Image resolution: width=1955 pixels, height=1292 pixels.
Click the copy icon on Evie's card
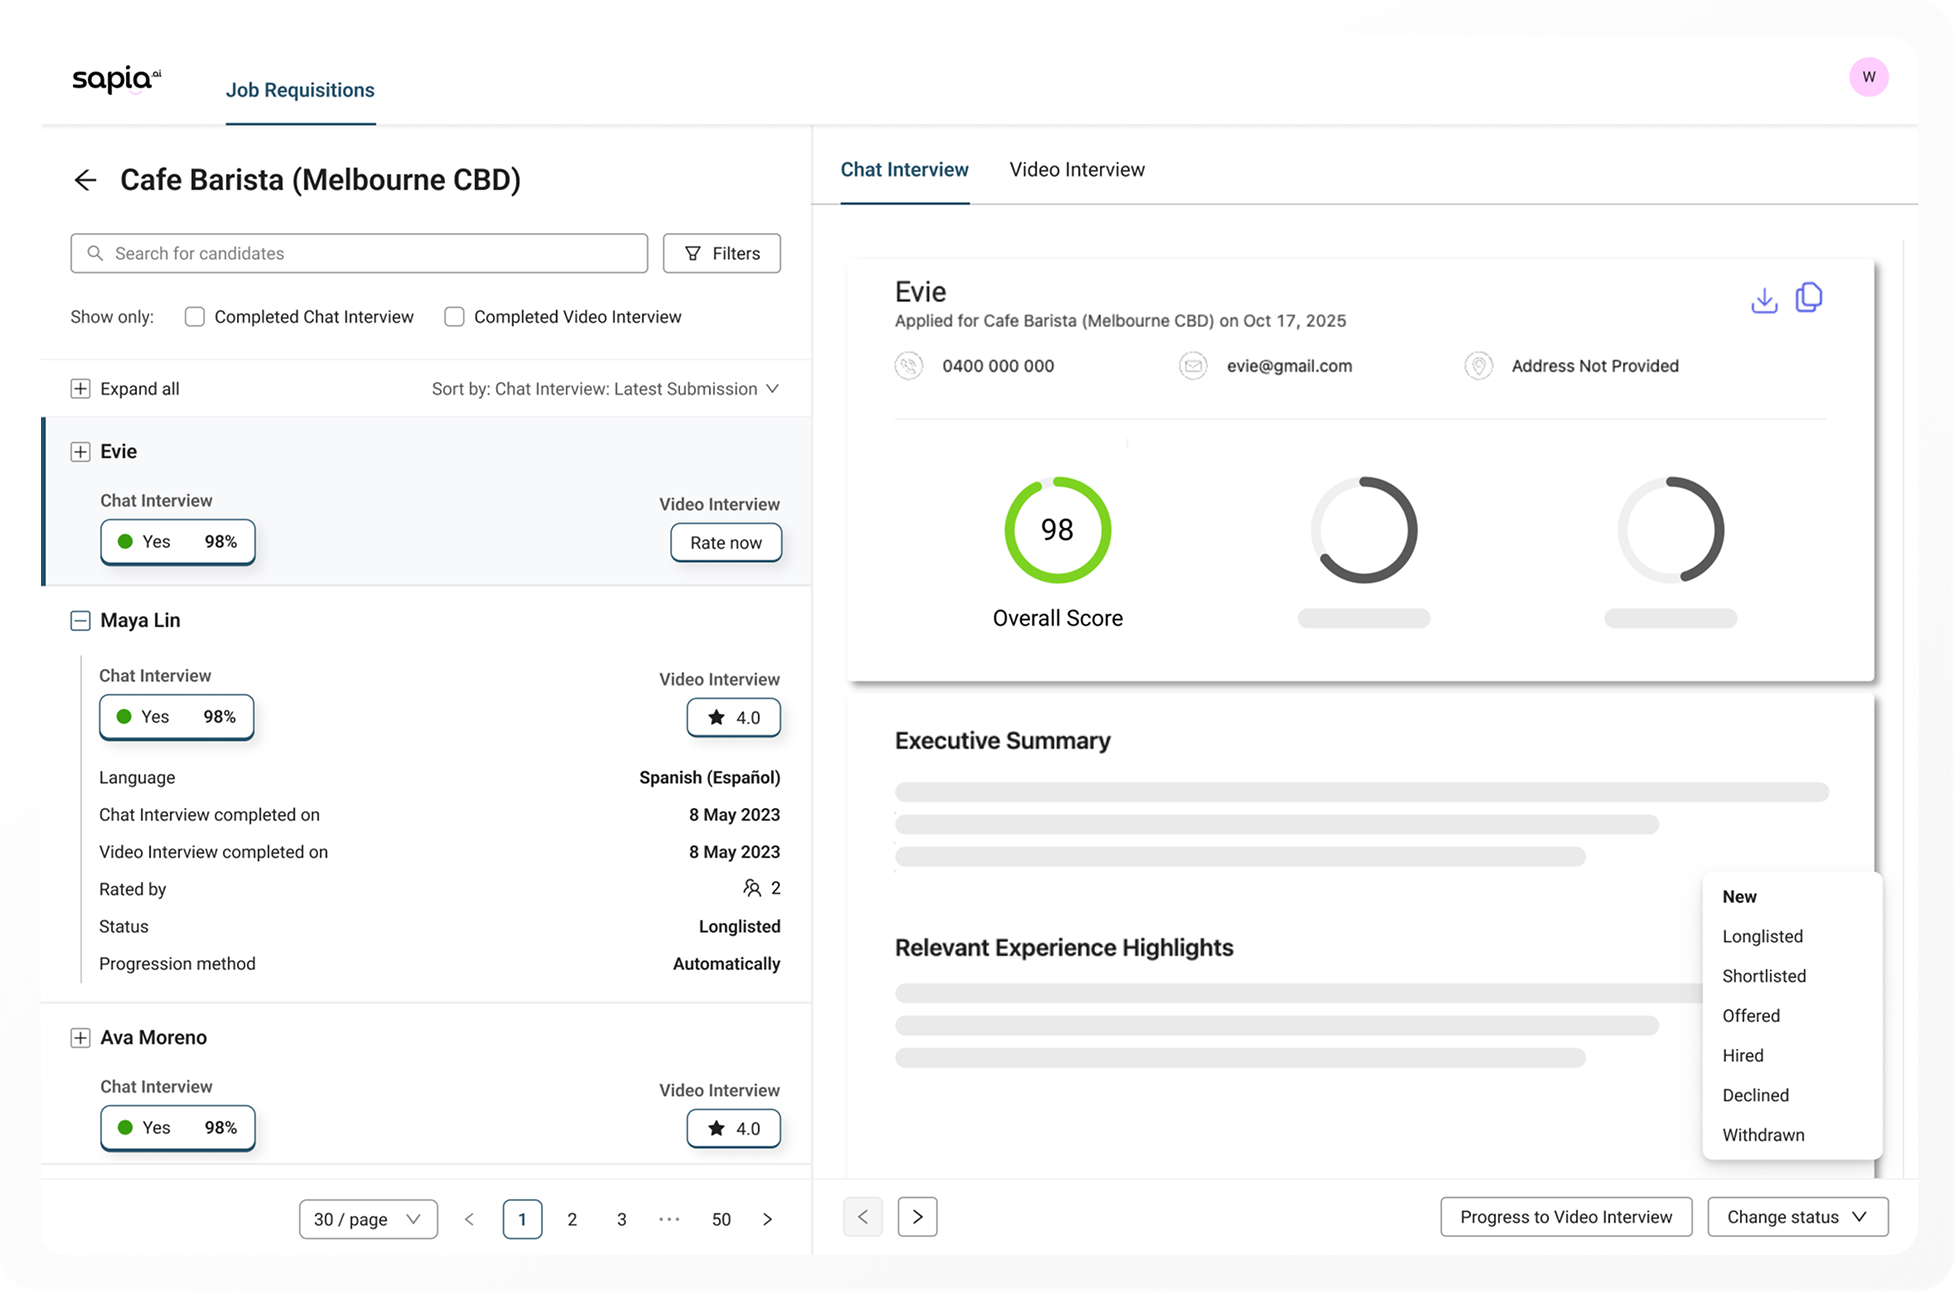pos(1809,298)
